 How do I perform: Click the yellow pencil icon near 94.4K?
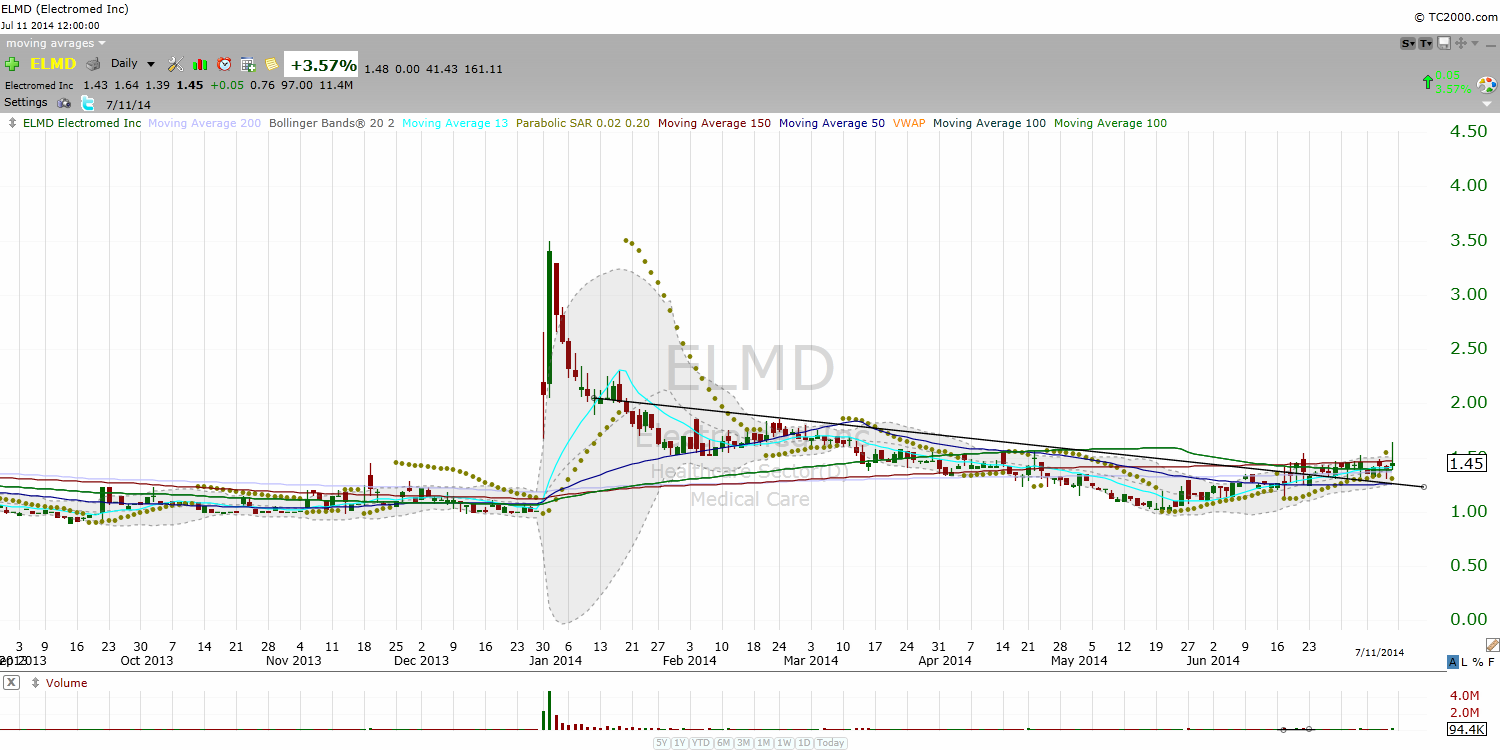point(1492,645)
